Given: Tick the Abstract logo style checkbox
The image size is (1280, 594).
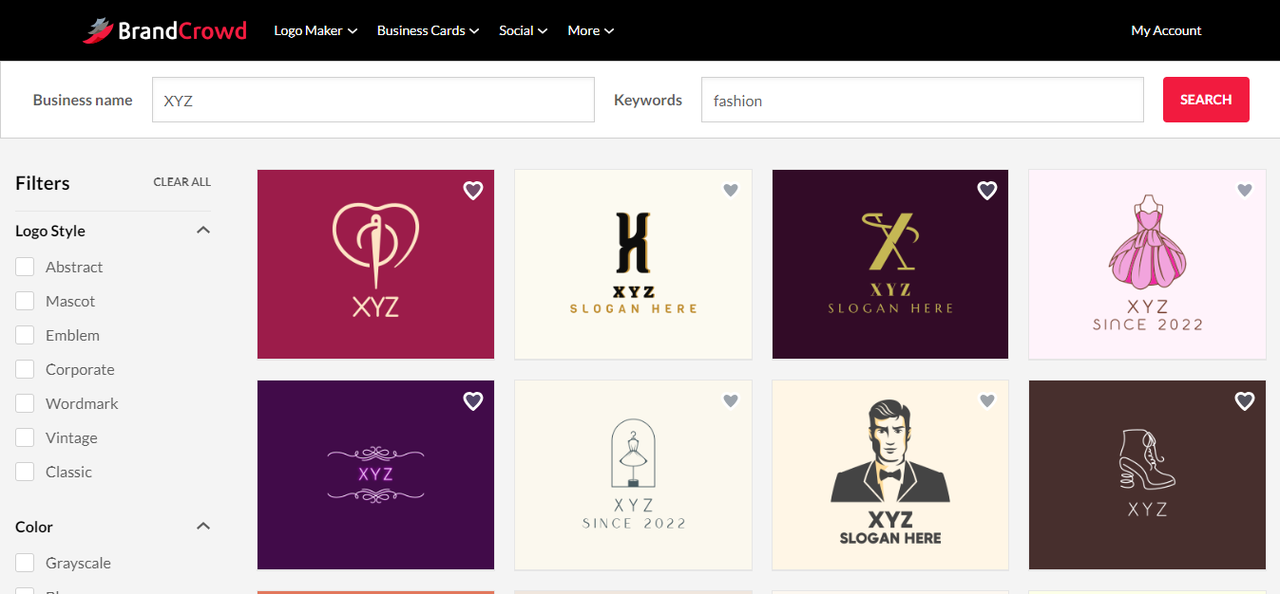Looking at the screenshot, I should point(25,267).
